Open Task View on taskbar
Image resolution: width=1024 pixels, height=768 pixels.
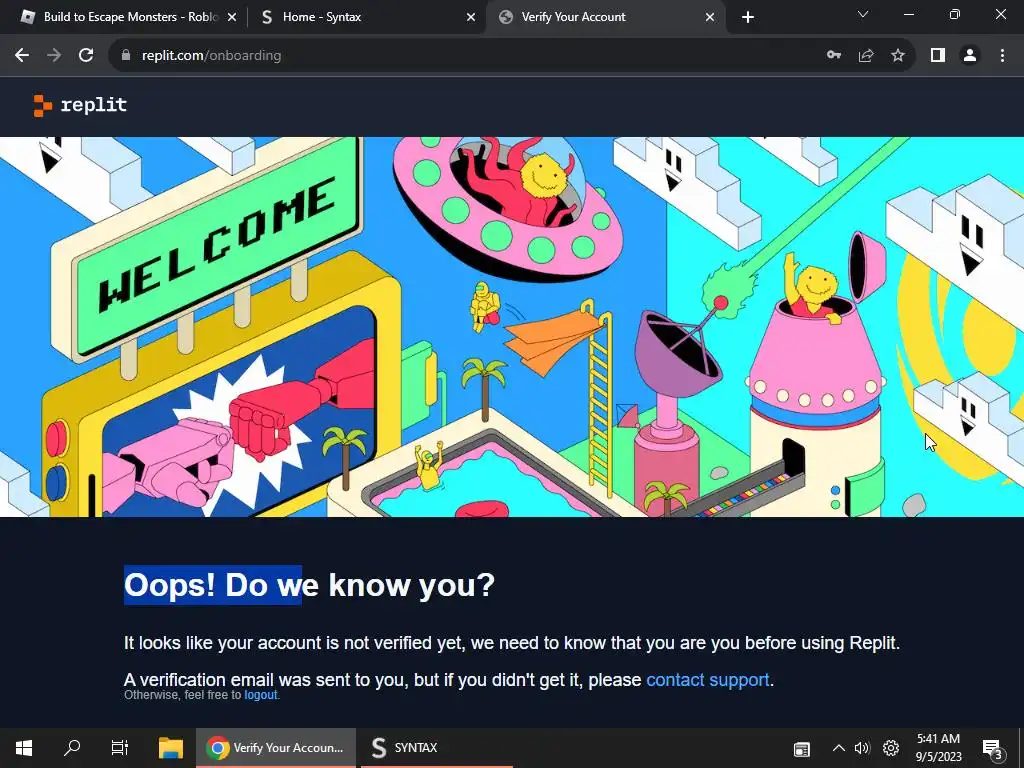coord(120,748)
